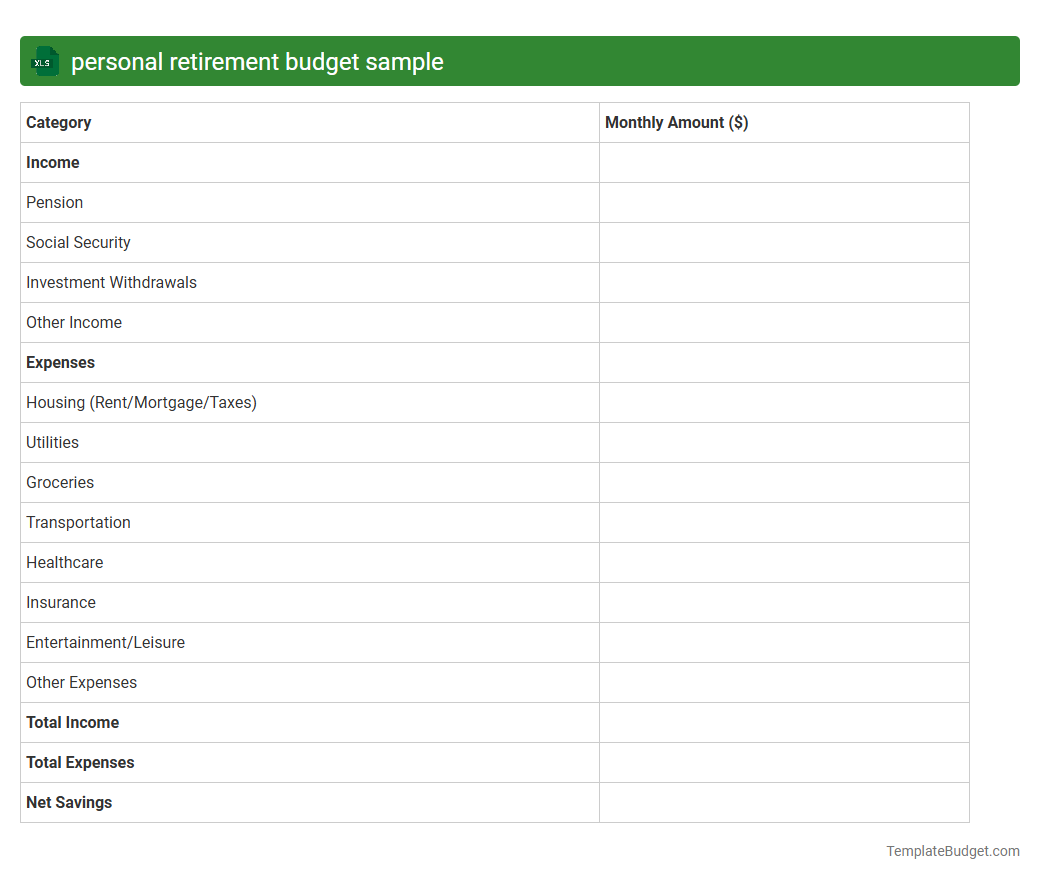The image size is (1040, 880).
Task: Click the Groceries row
Action: pos(60,482)
